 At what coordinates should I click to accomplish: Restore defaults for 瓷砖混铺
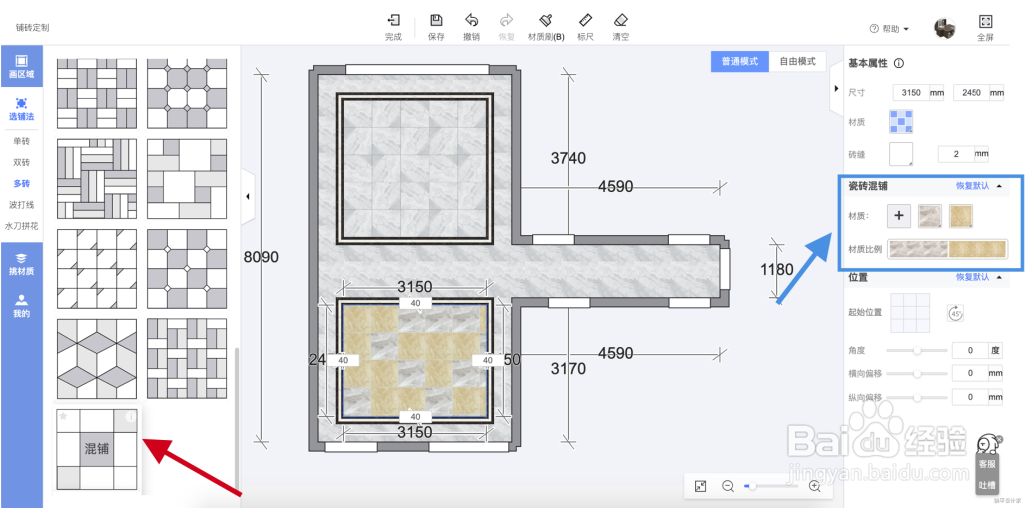pyautogui.click(x=972, y=186)
